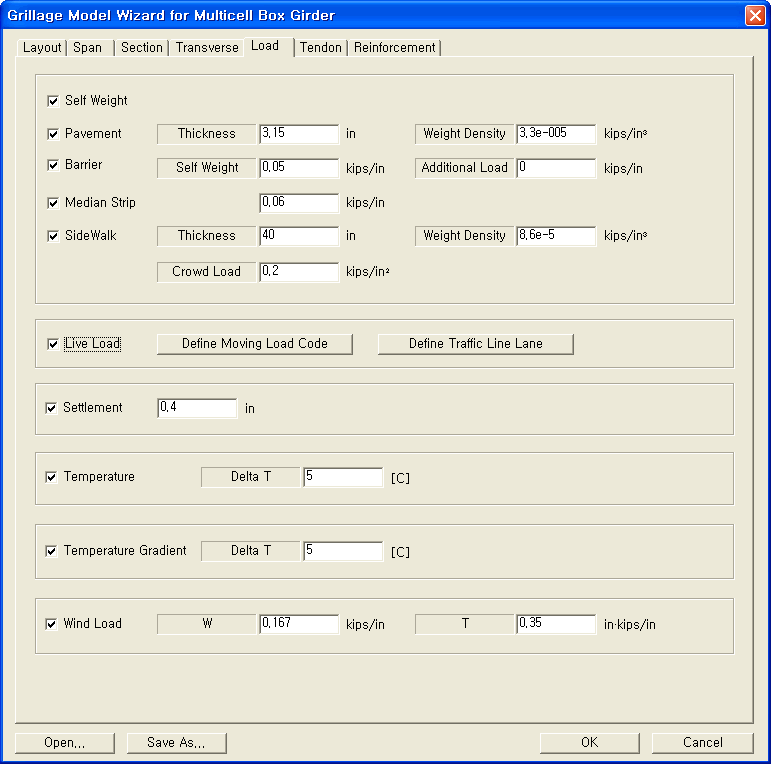The height and width of the screenshot is (764, 771).
Task: Disable the Wind Load checkbox
Action: click(52, 624)
